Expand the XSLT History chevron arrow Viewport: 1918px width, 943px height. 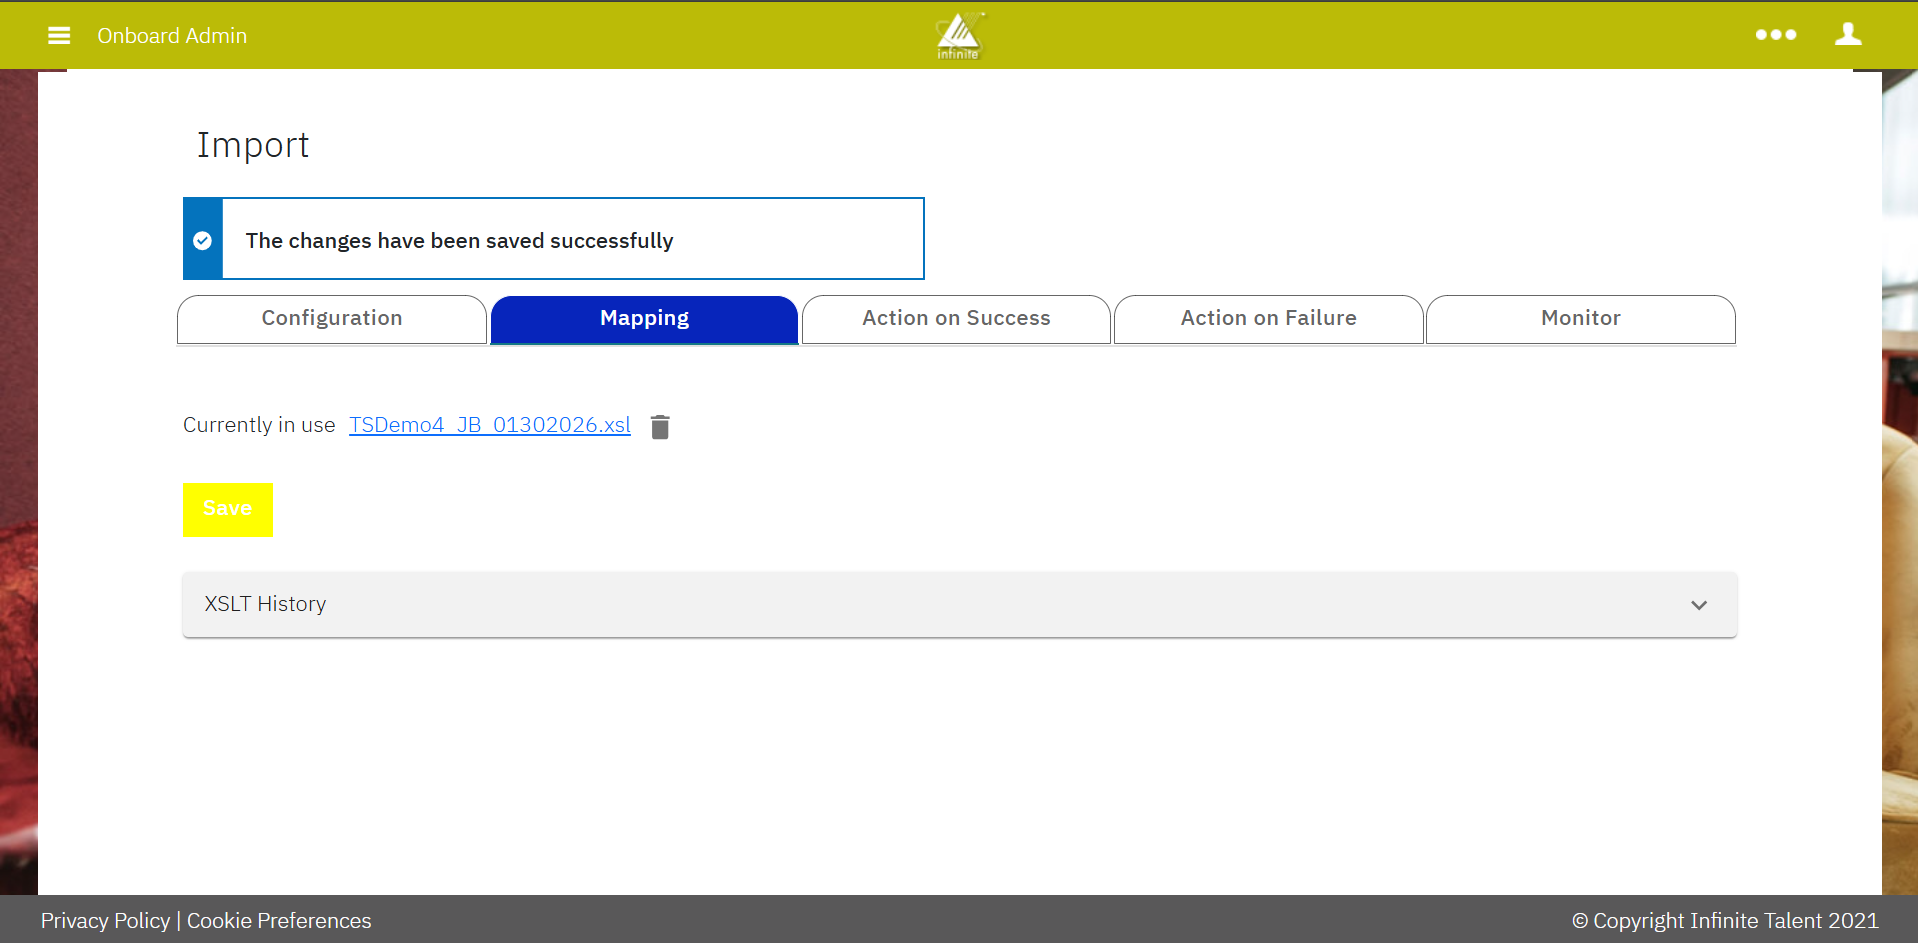(x=1698, y=605)
